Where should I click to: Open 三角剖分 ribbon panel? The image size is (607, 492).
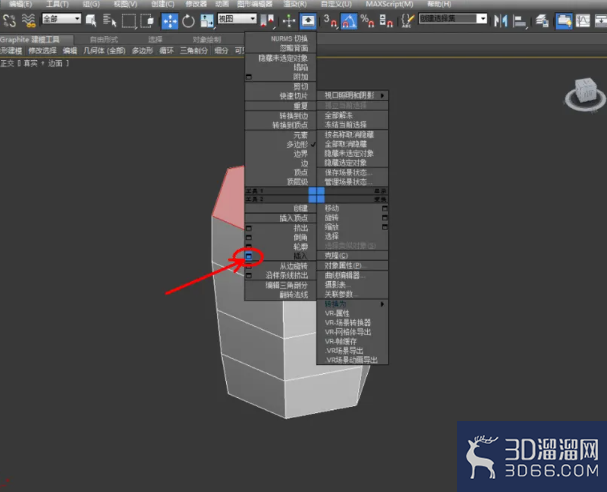[x=194, y=51]
